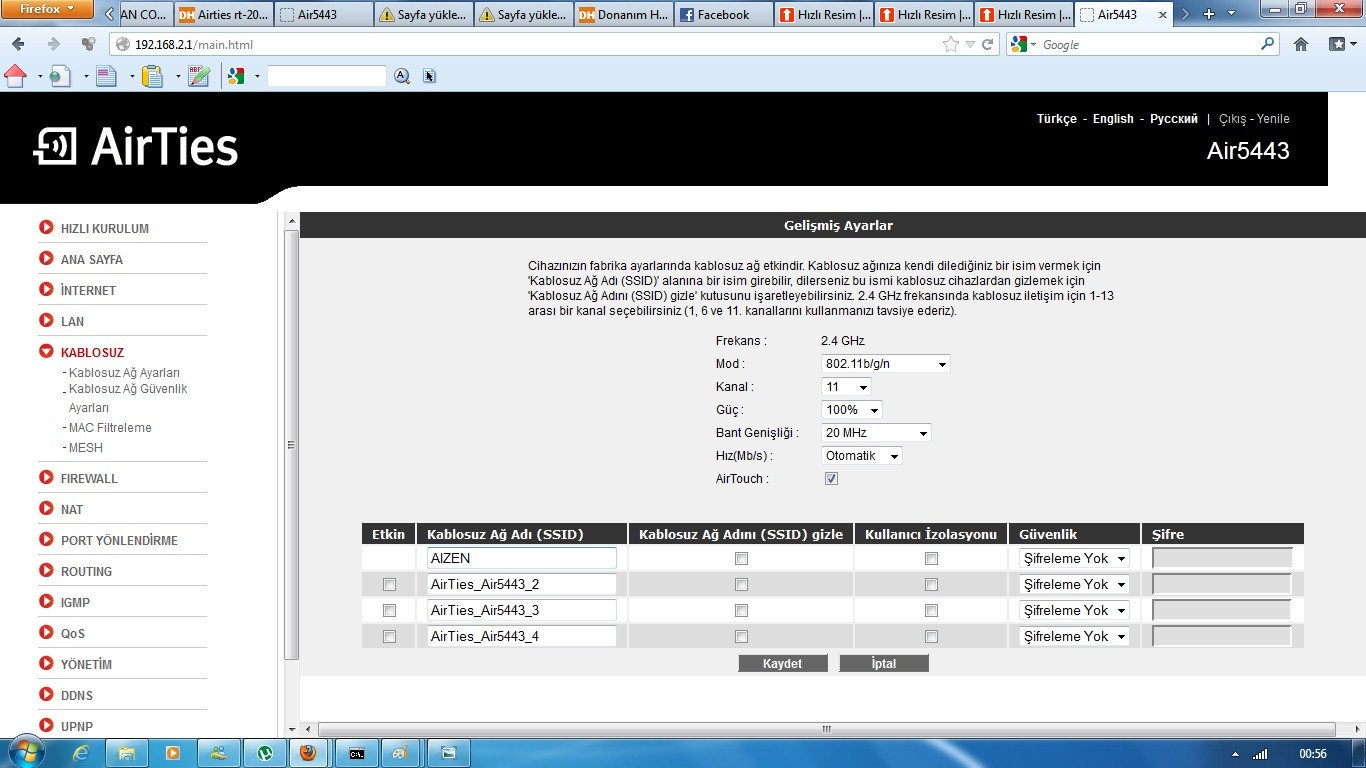Click the magnifier search icon in toolbar
Image resolution: width=1366 pixels, height=768 pixels.
(402, 76)
